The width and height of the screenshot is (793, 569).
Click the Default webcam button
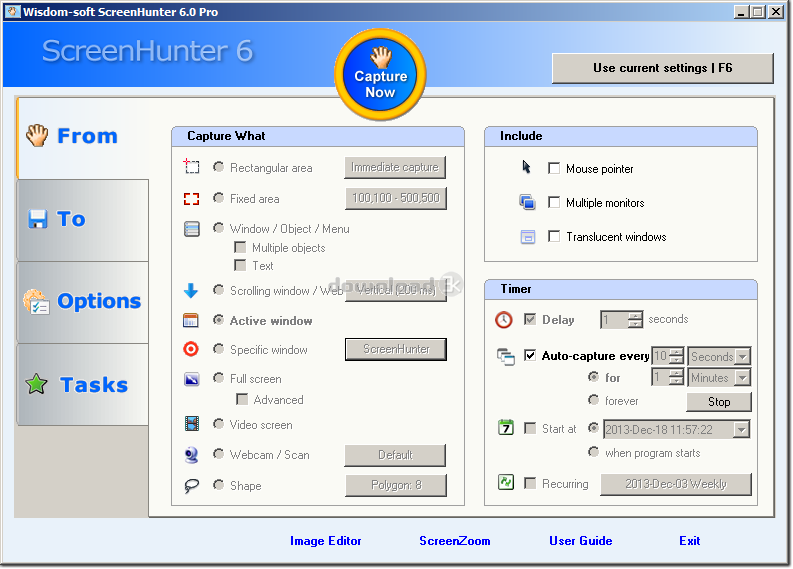pyautogui.click(x=395, y=455)
